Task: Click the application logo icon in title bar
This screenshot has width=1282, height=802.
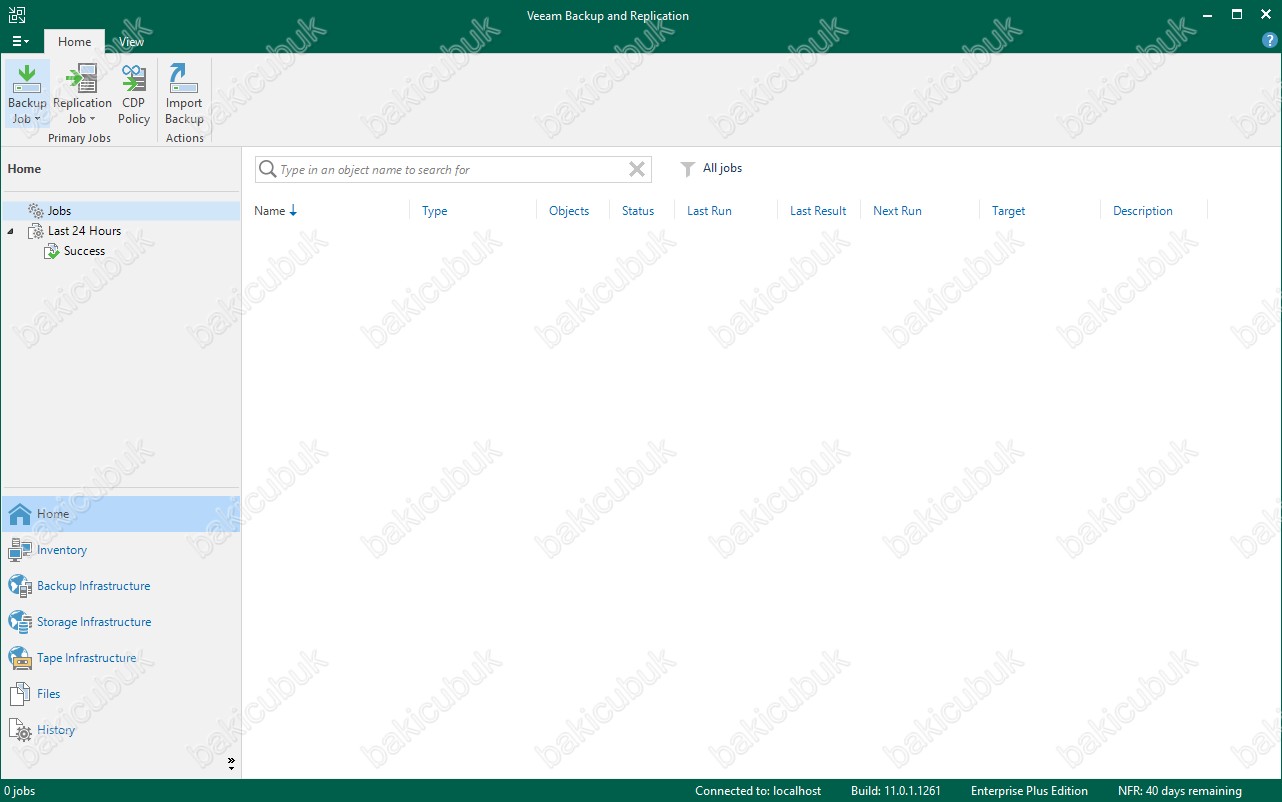Action: point(17,15)
